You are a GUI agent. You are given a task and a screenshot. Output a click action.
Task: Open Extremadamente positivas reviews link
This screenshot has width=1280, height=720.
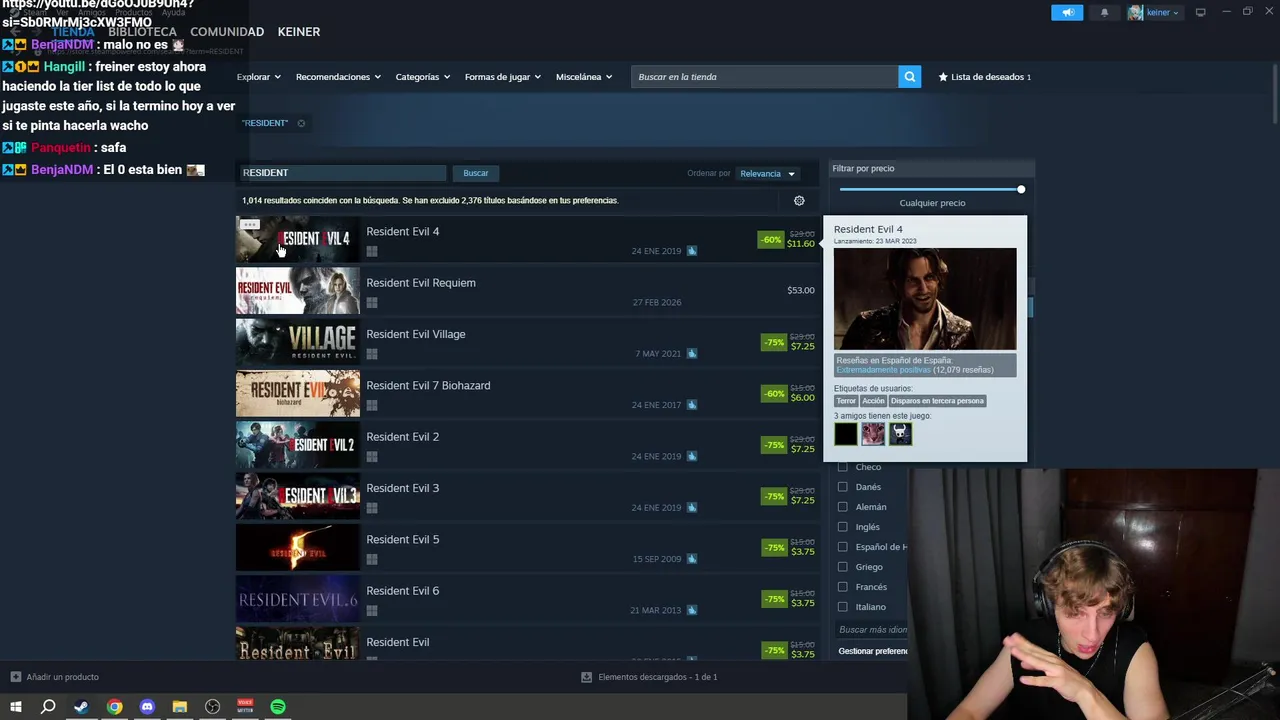tap(883, 370)
